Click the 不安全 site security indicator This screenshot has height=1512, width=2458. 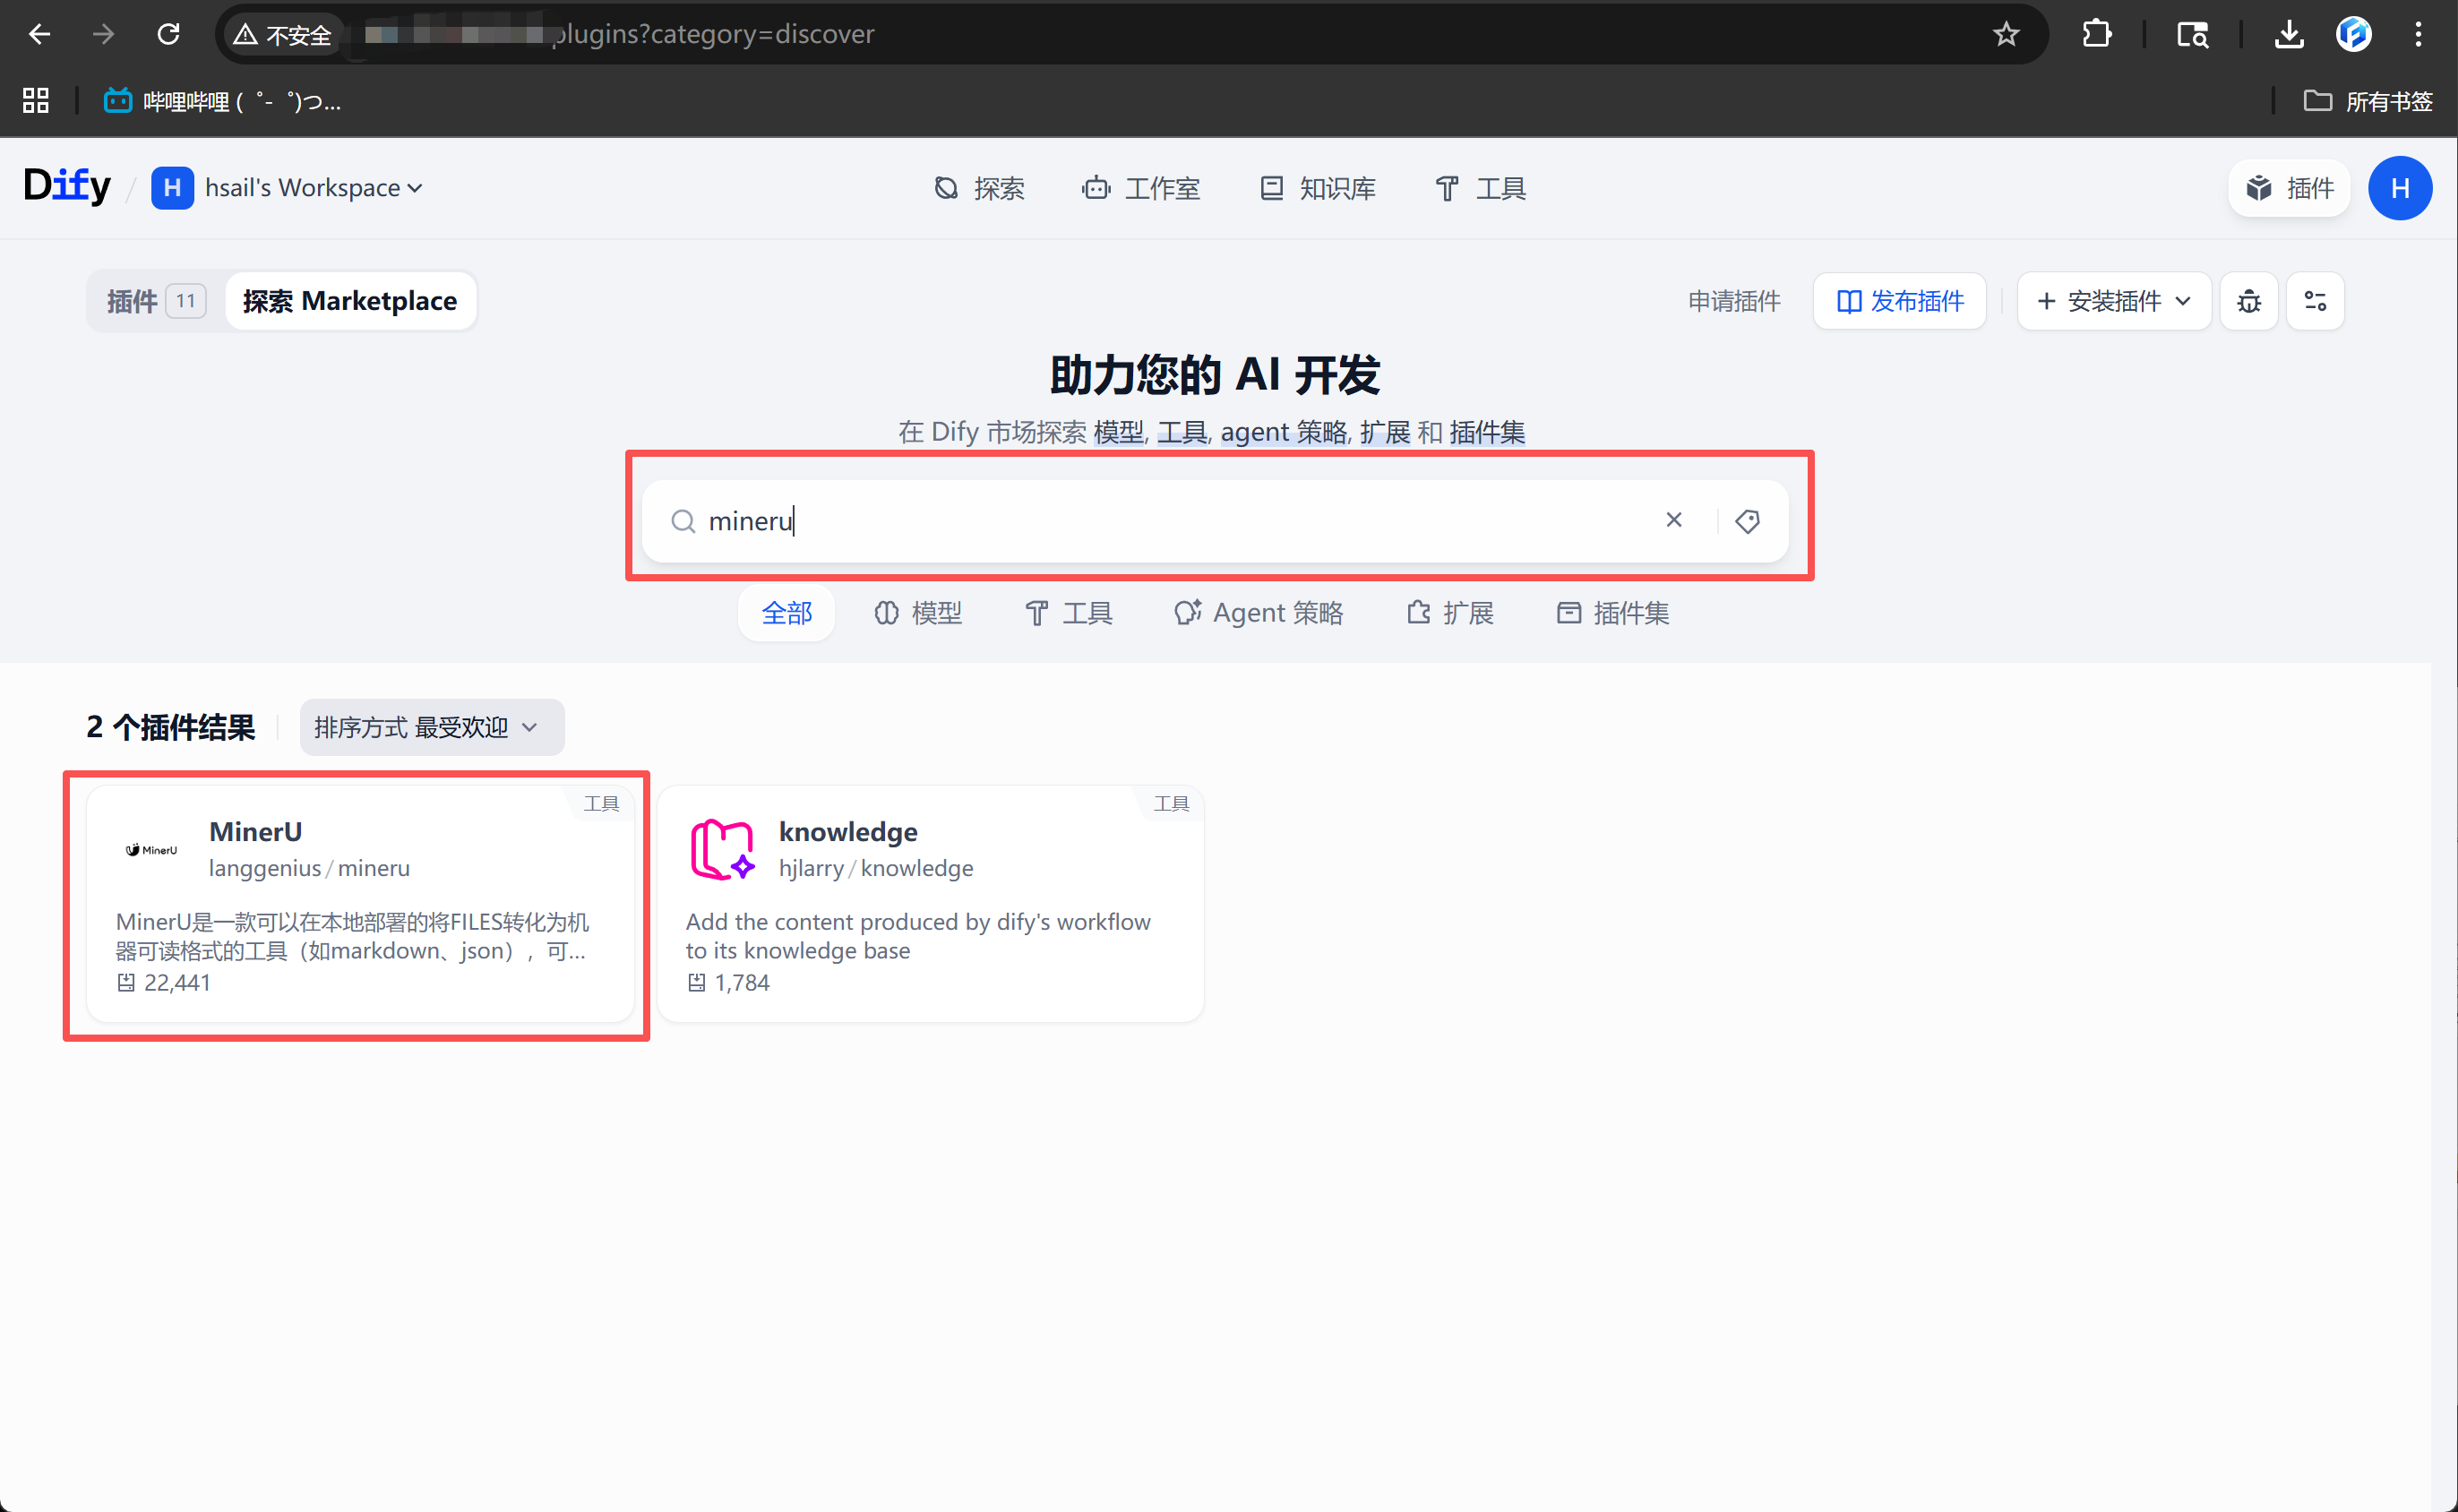point(282,34)
